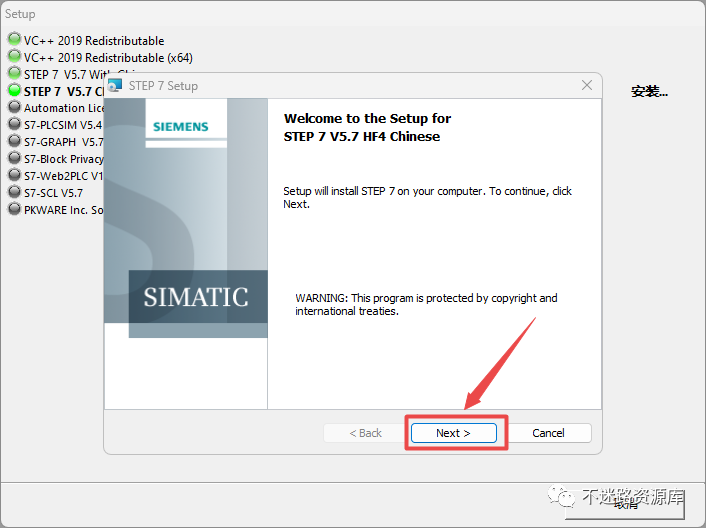Click the Next > button
706x528 pixels.
453,433
